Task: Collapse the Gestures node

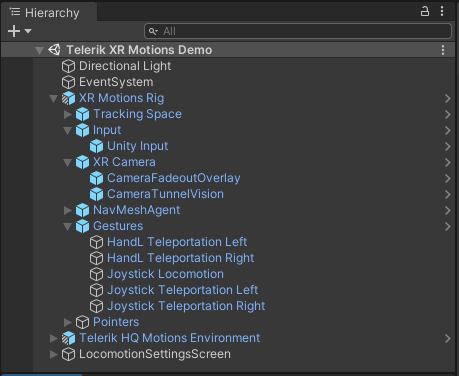Action: click(x=67, y=226)
